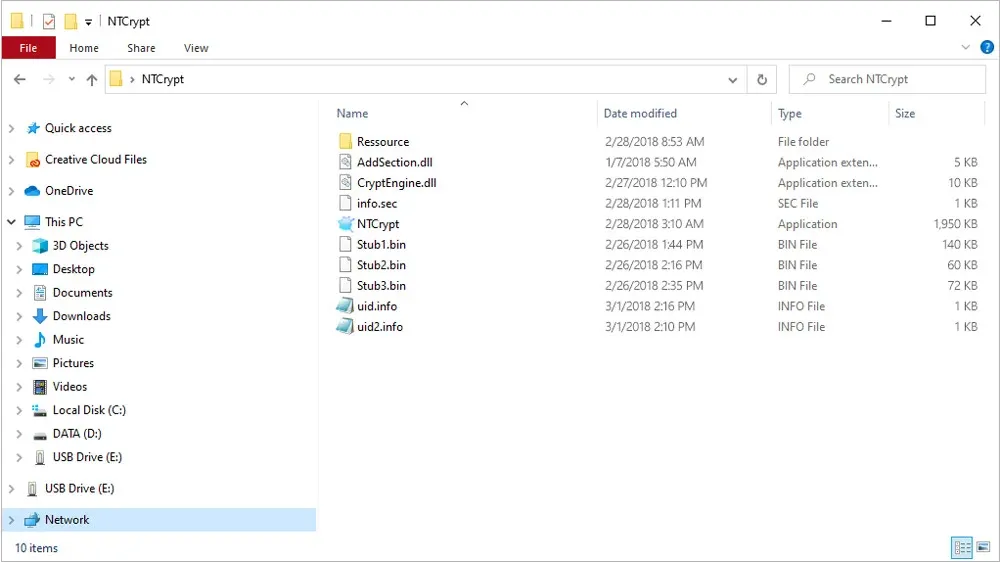Expand the ribbon chevron

(x=965, y=47)
